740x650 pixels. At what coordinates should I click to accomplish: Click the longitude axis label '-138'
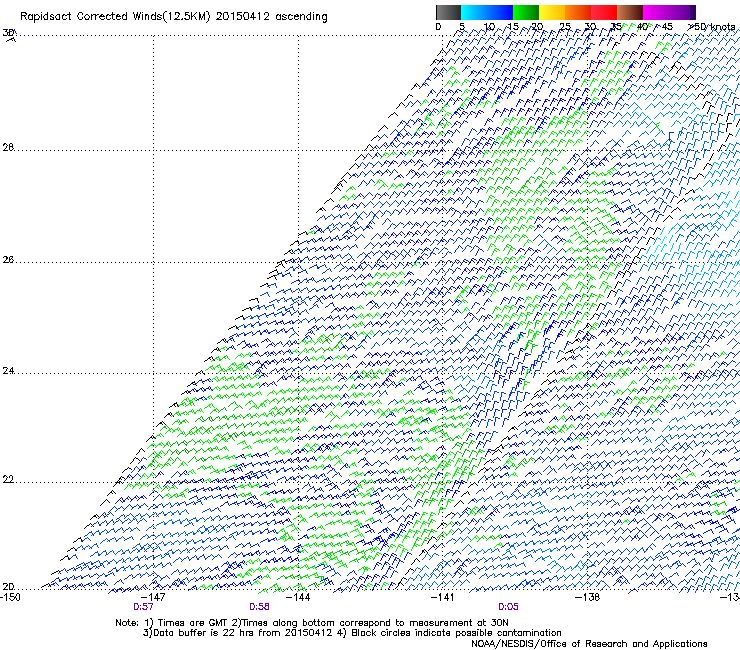(588, 597)
